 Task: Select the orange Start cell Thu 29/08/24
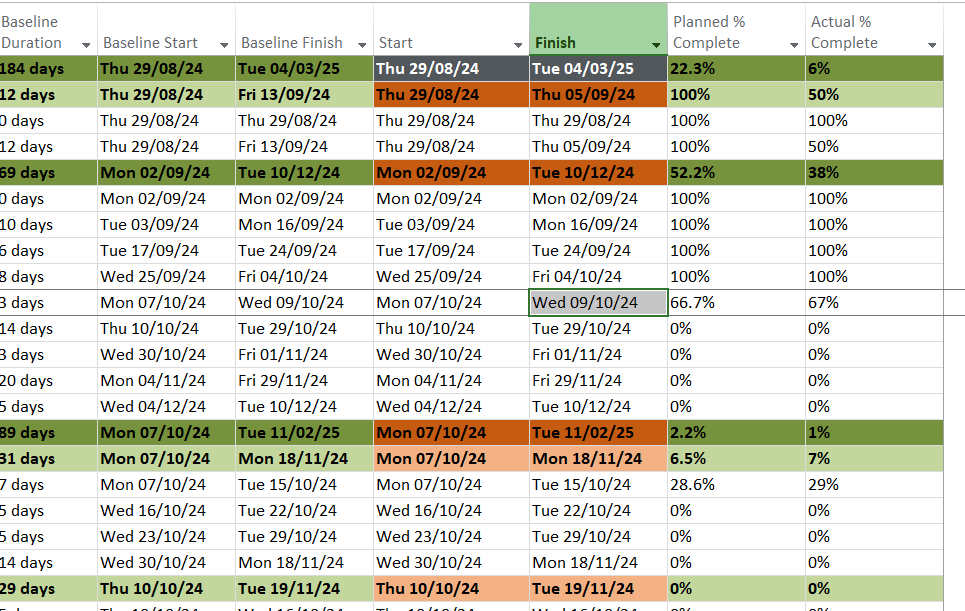pos(451,95)
